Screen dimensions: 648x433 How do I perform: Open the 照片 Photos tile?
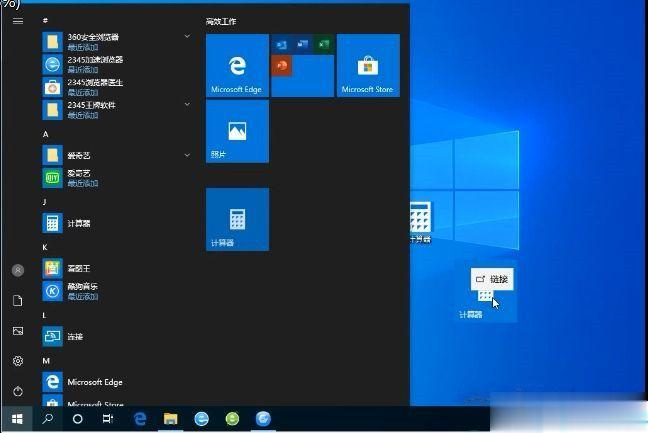click(x=237, y=131)
